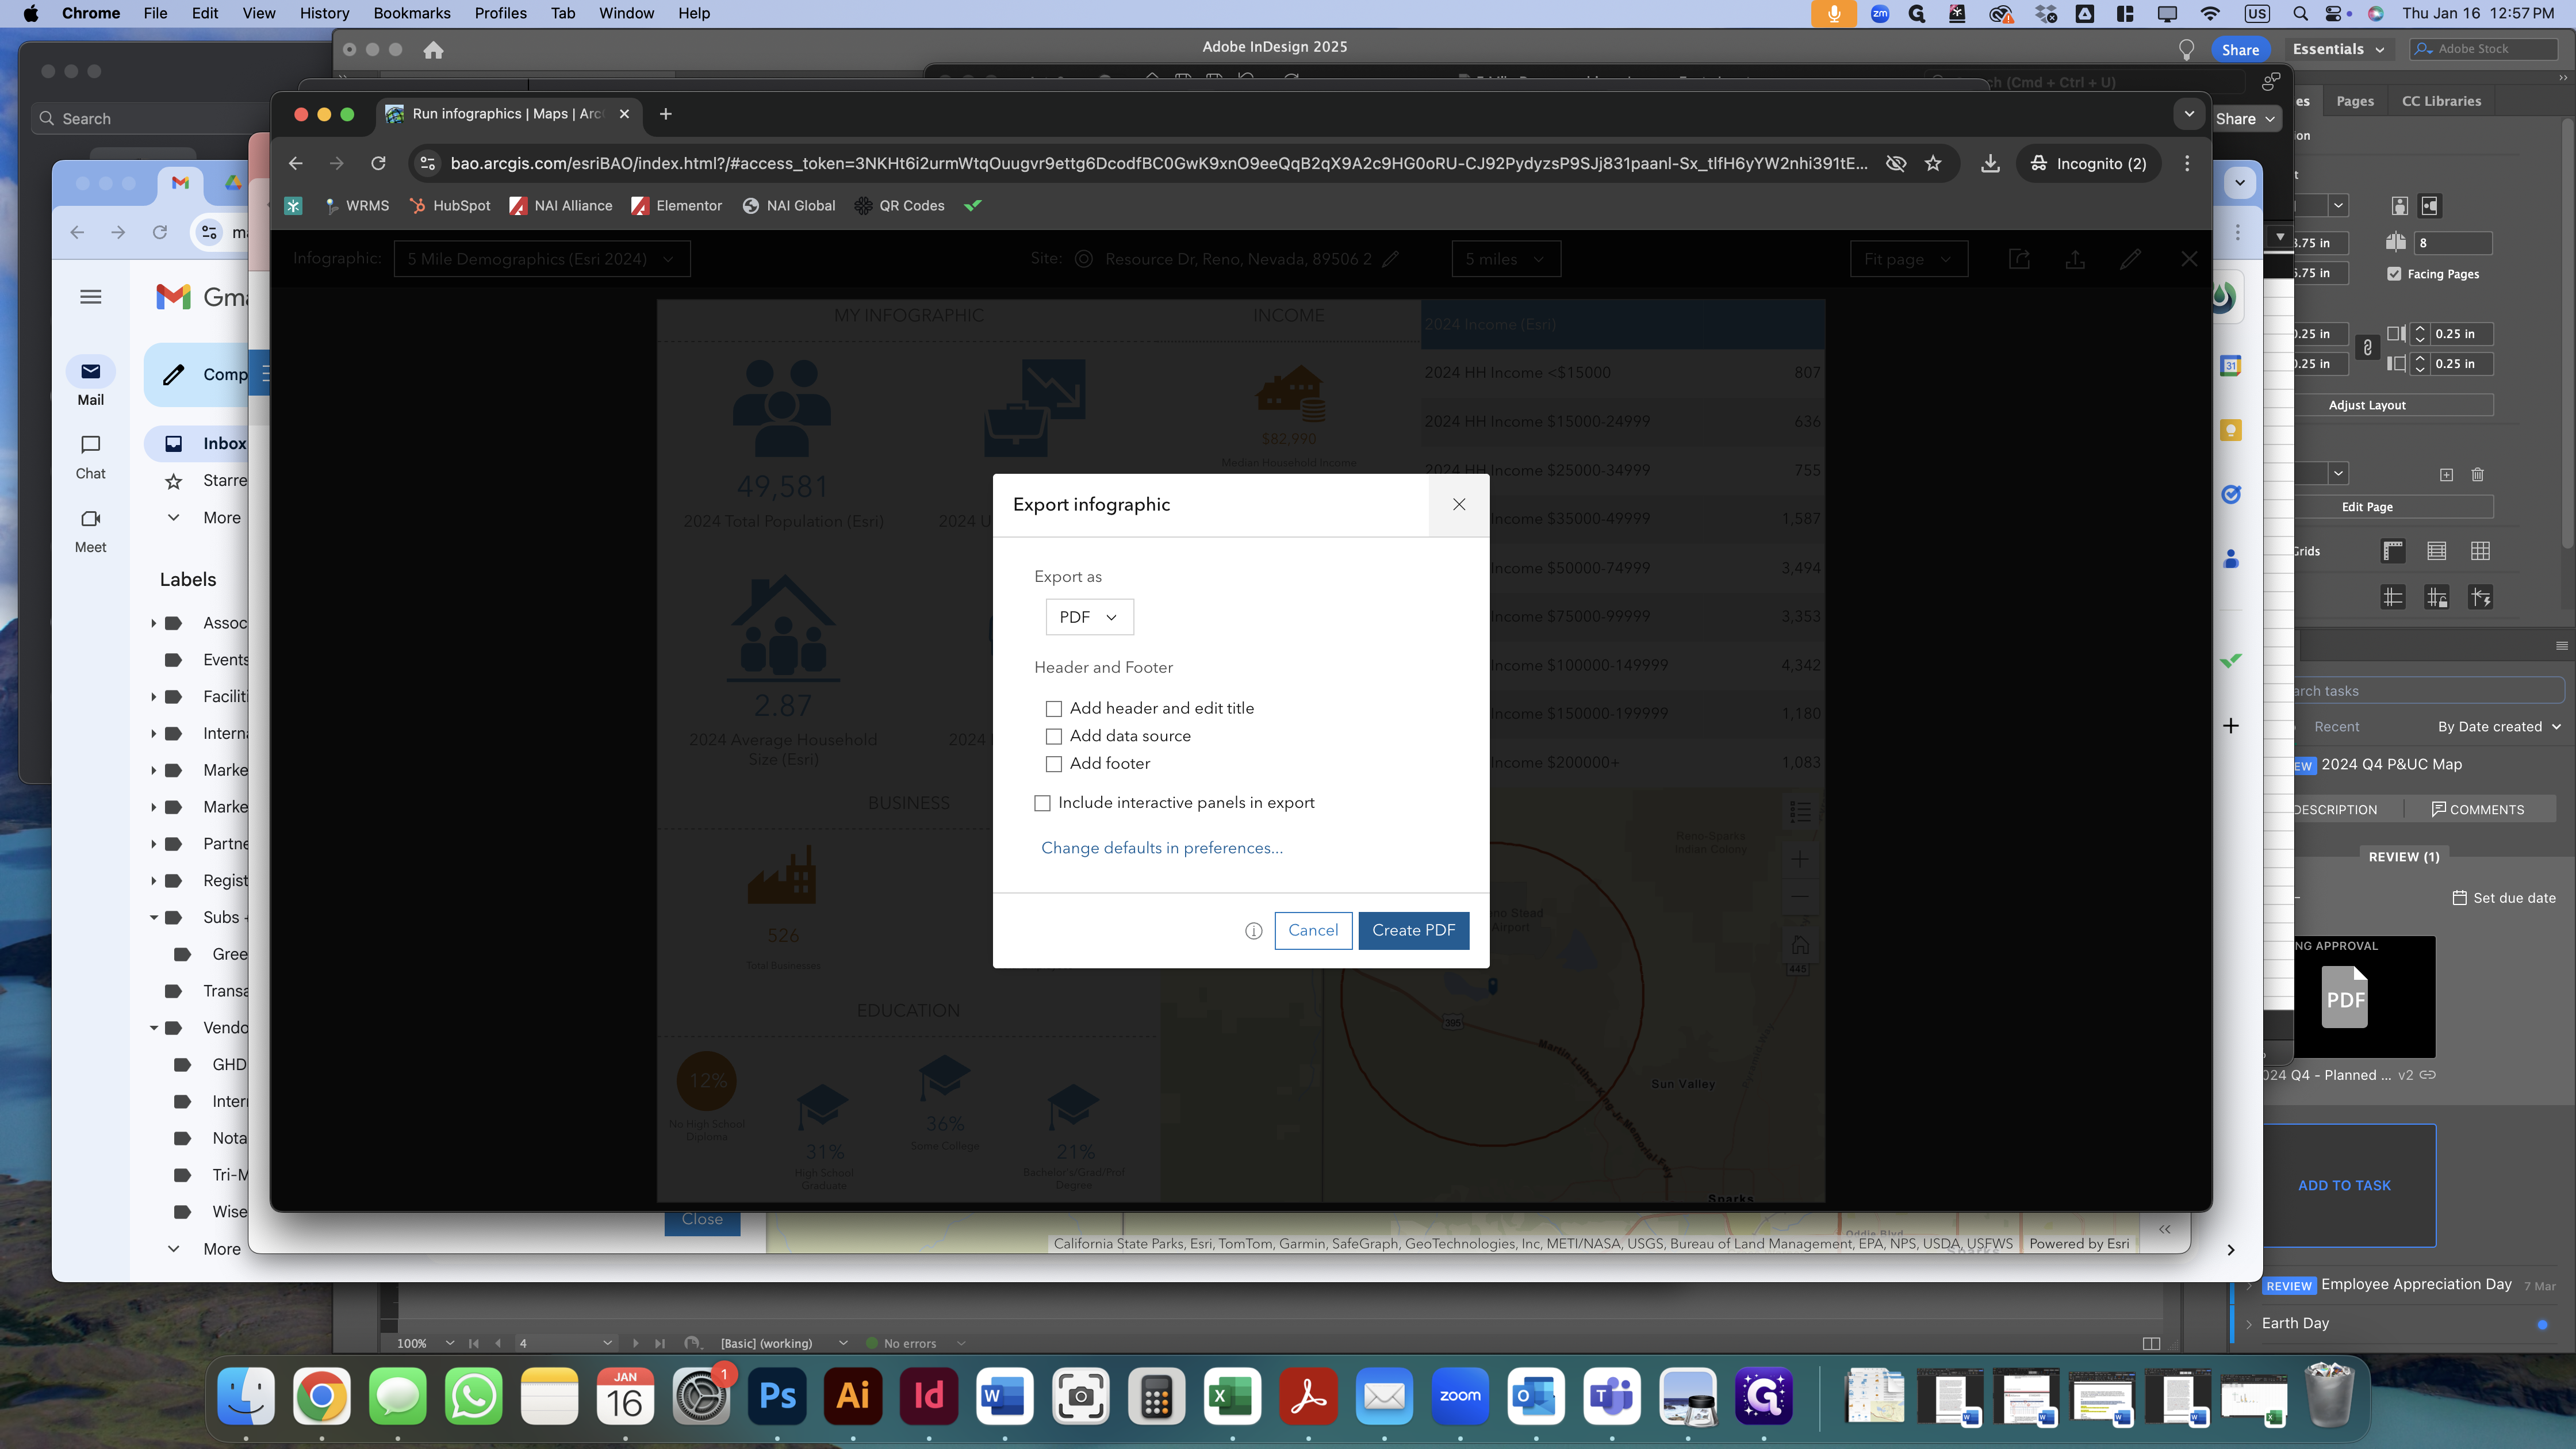Expand Earth Day task row
The image size is (2576, 1449).
(2249, 1324)
